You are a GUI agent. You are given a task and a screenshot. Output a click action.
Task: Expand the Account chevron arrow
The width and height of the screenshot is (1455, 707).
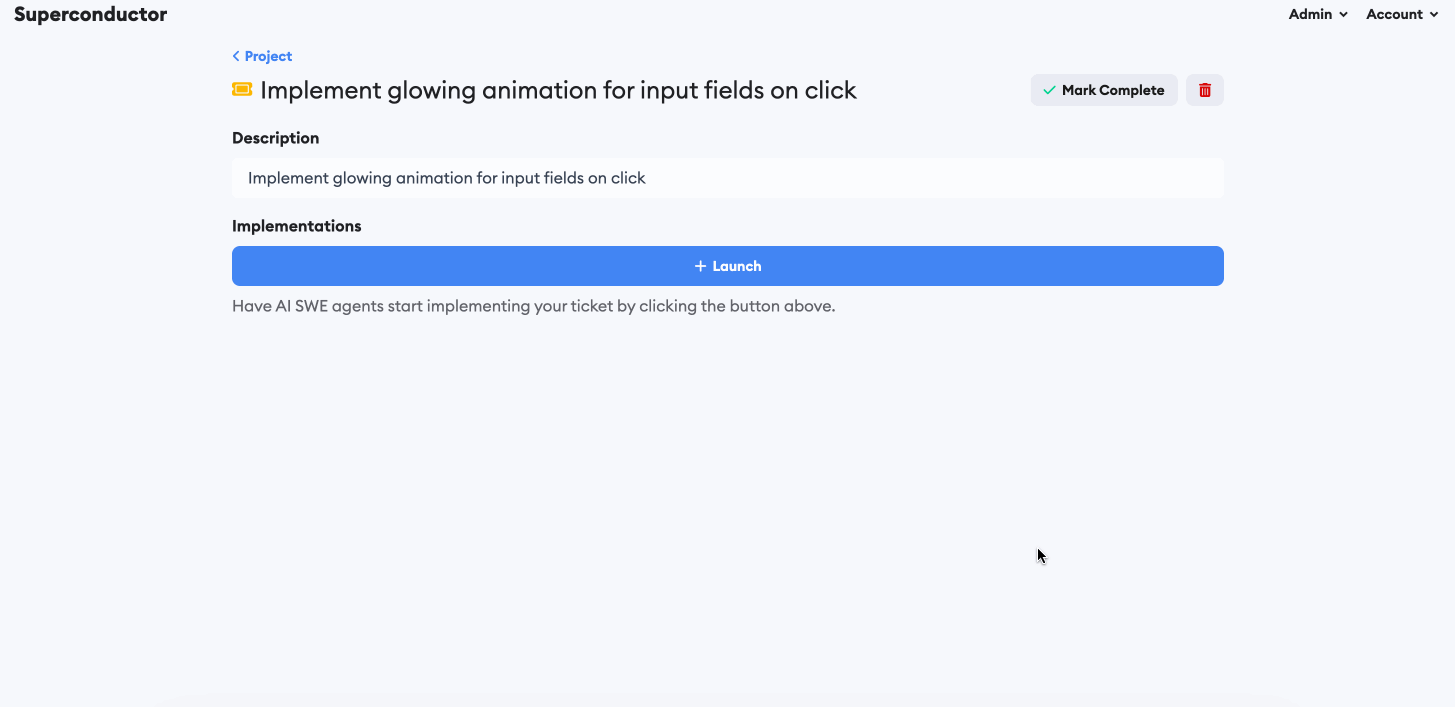1434,15
